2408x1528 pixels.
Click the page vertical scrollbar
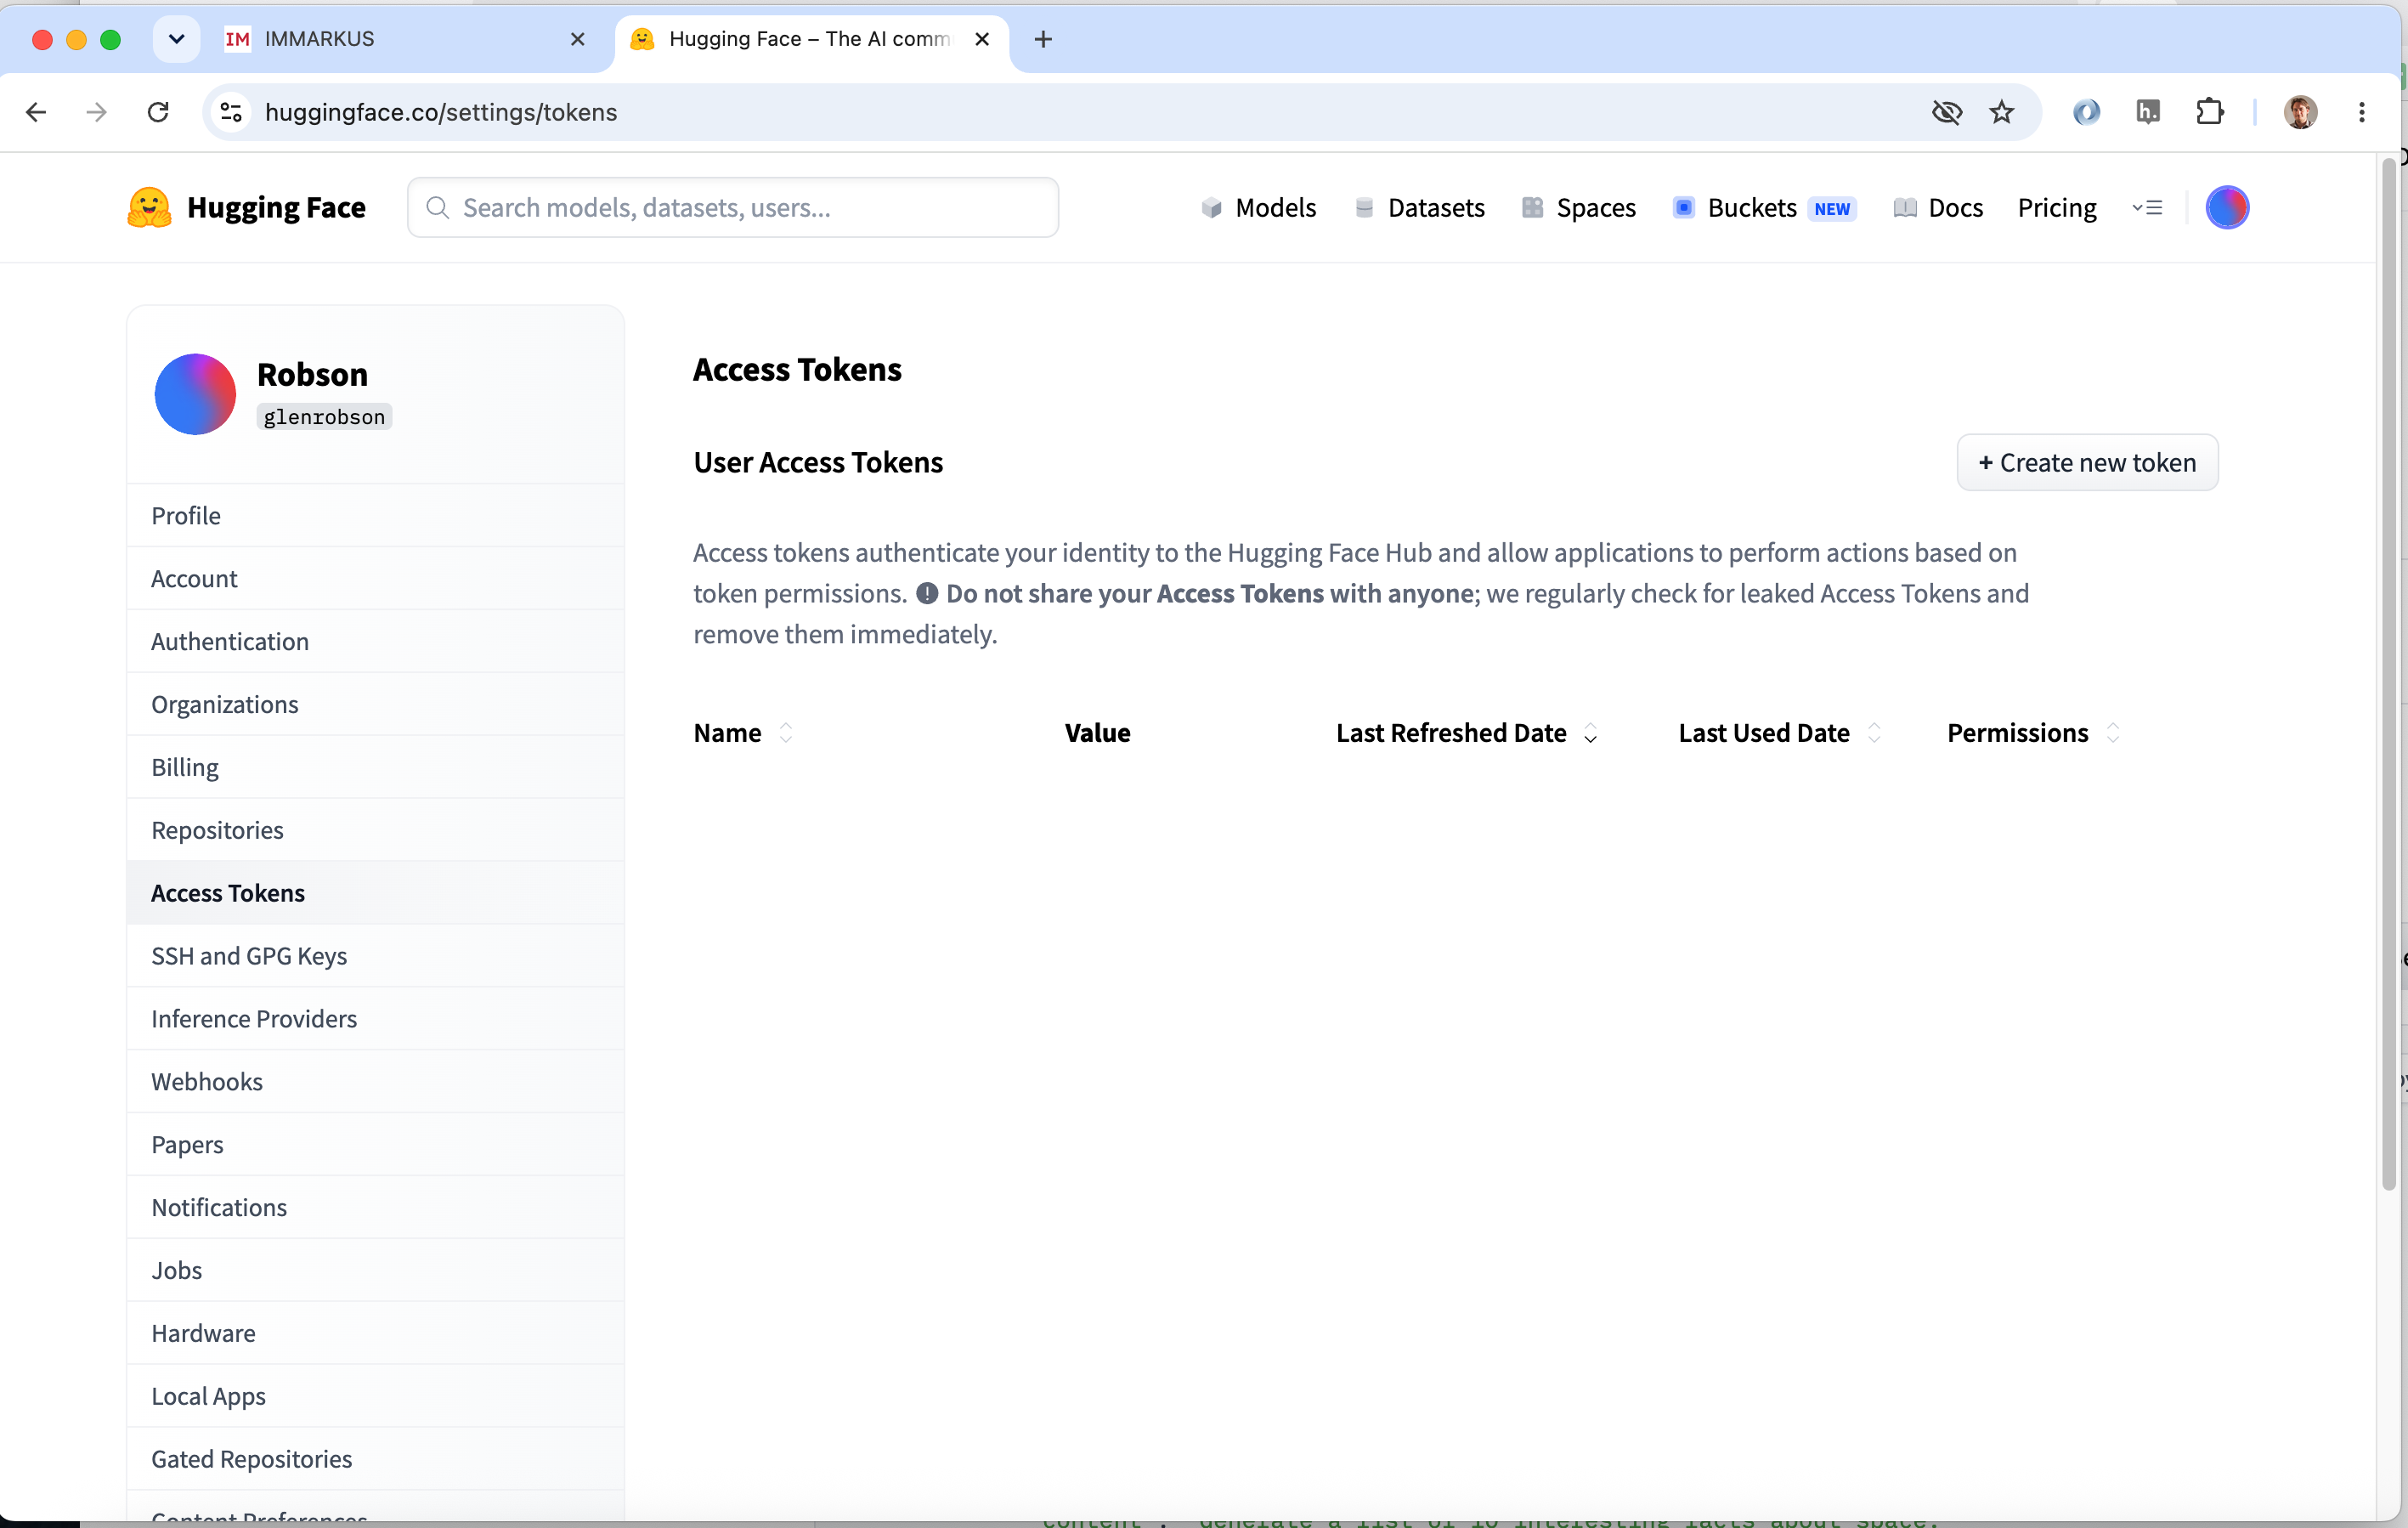click(x=2389, y=675)
